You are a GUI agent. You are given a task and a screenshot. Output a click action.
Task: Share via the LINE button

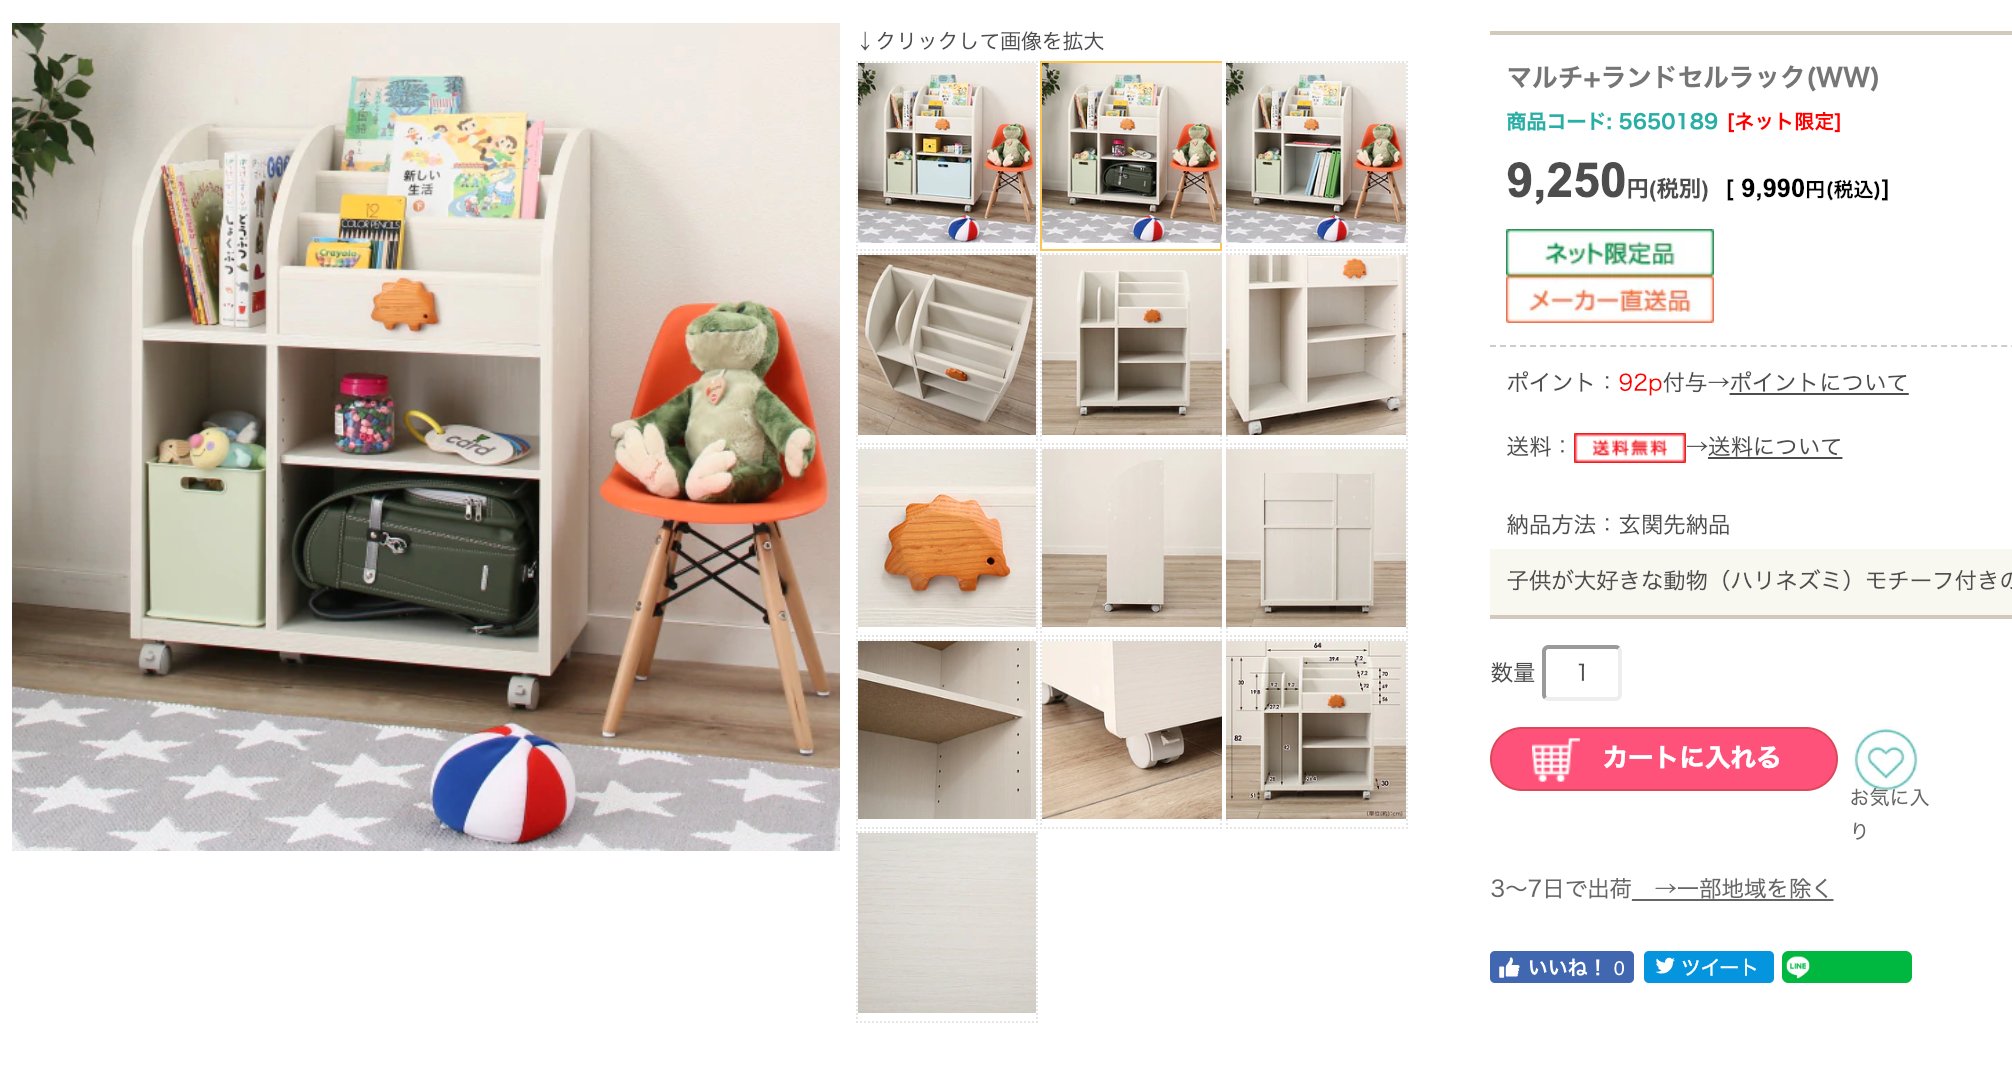point(1846,967)
